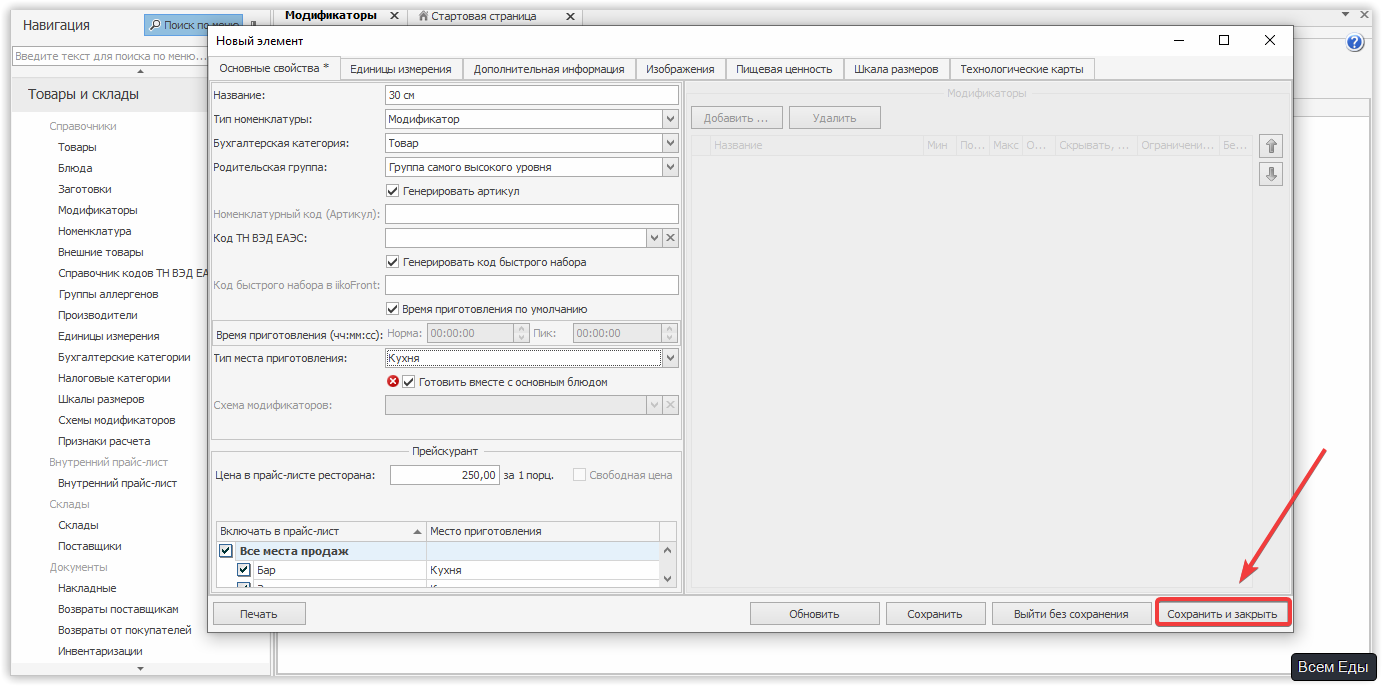Open Блюда in navigation
The image size is (1382, 686).
coord(75,168)
